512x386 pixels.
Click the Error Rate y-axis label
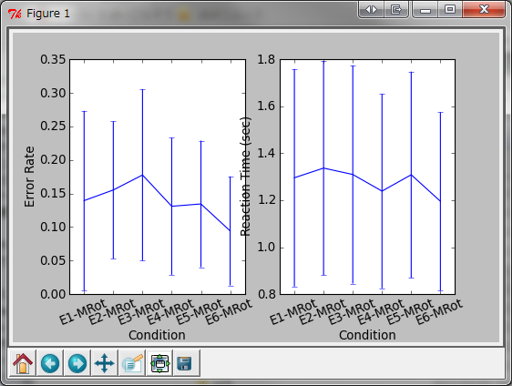(x=29, y=177)
